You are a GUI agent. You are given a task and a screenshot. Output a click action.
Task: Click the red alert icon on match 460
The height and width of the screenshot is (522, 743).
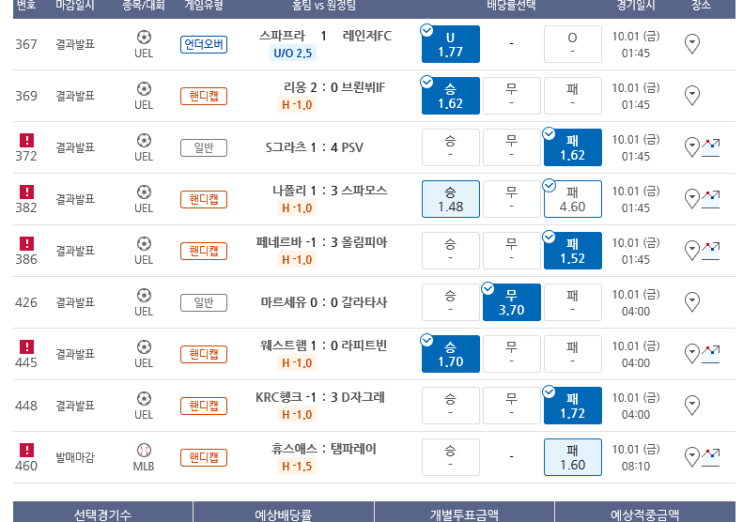[x=27, y=450]
